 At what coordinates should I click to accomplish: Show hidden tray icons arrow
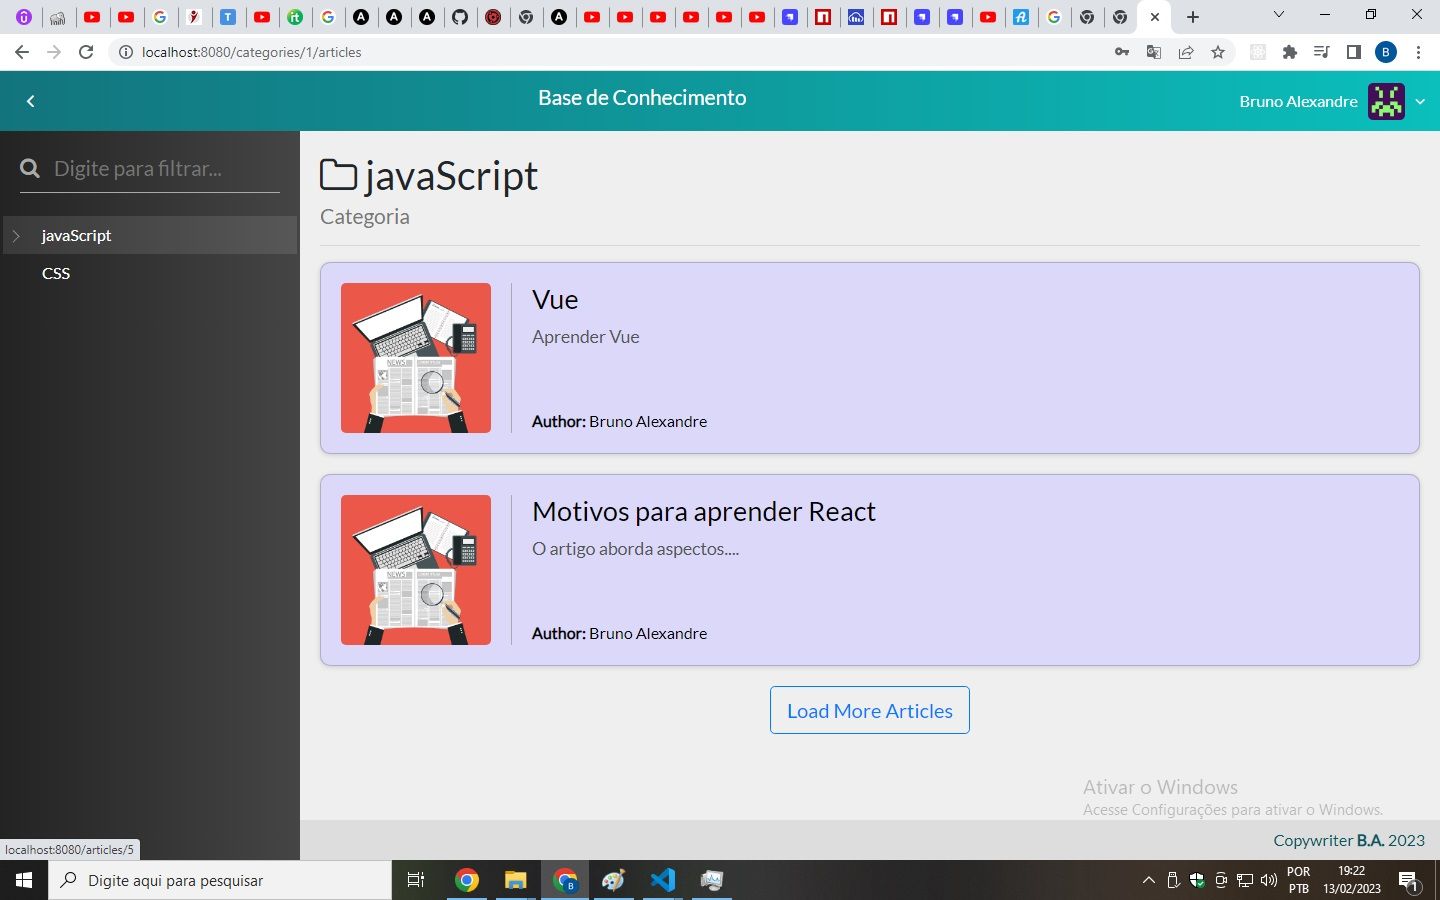pyautogui.click(x=1148, y=880)
